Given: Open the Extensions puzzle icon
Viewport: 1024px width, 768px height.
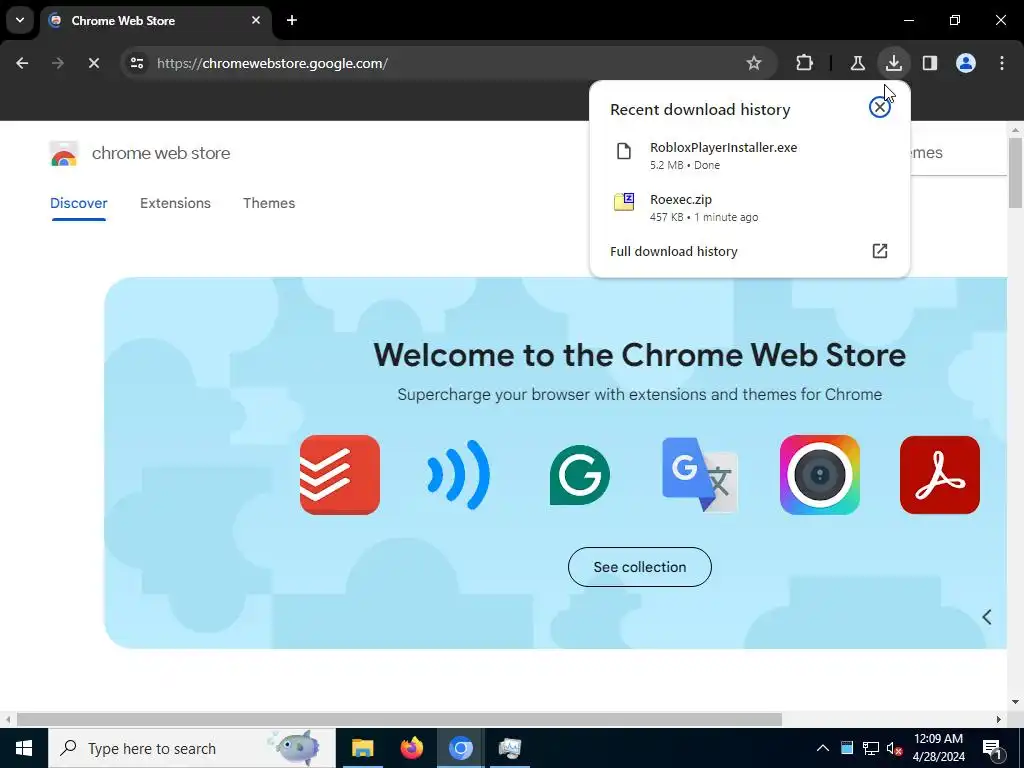Looking at the screenshot, I should [805, 63].
